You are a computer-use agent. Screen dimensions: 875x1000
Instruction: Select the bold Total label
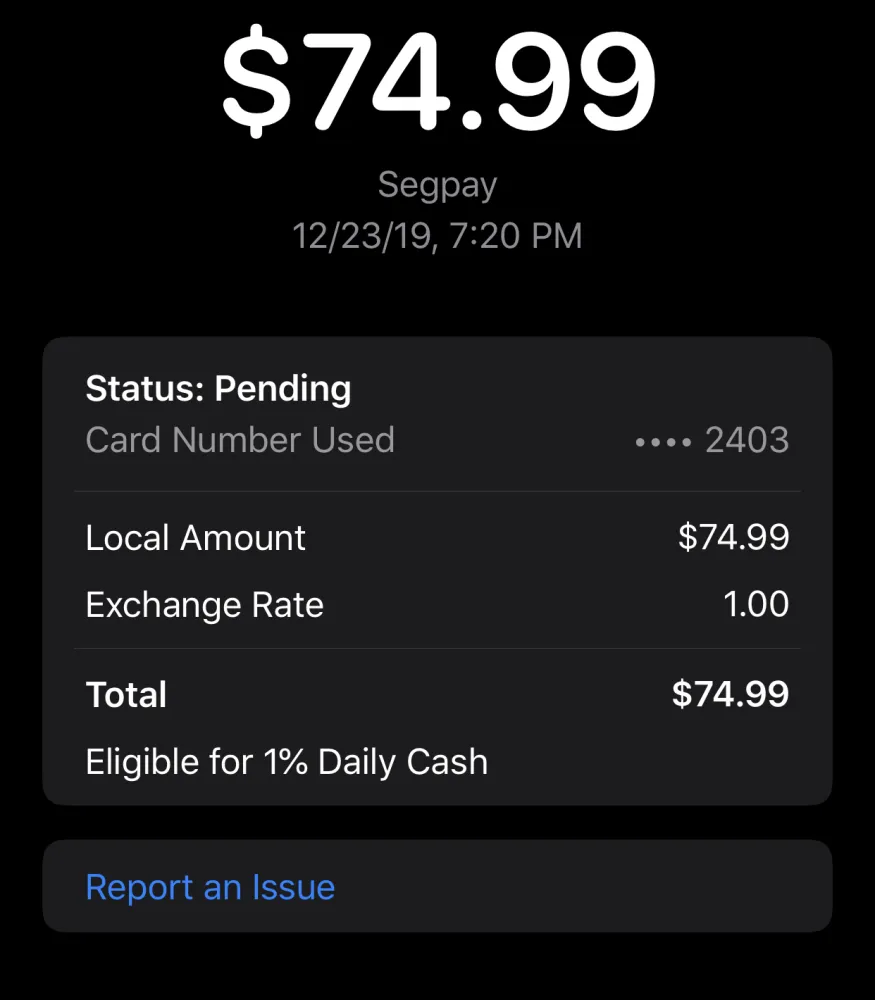pos(126,695)
